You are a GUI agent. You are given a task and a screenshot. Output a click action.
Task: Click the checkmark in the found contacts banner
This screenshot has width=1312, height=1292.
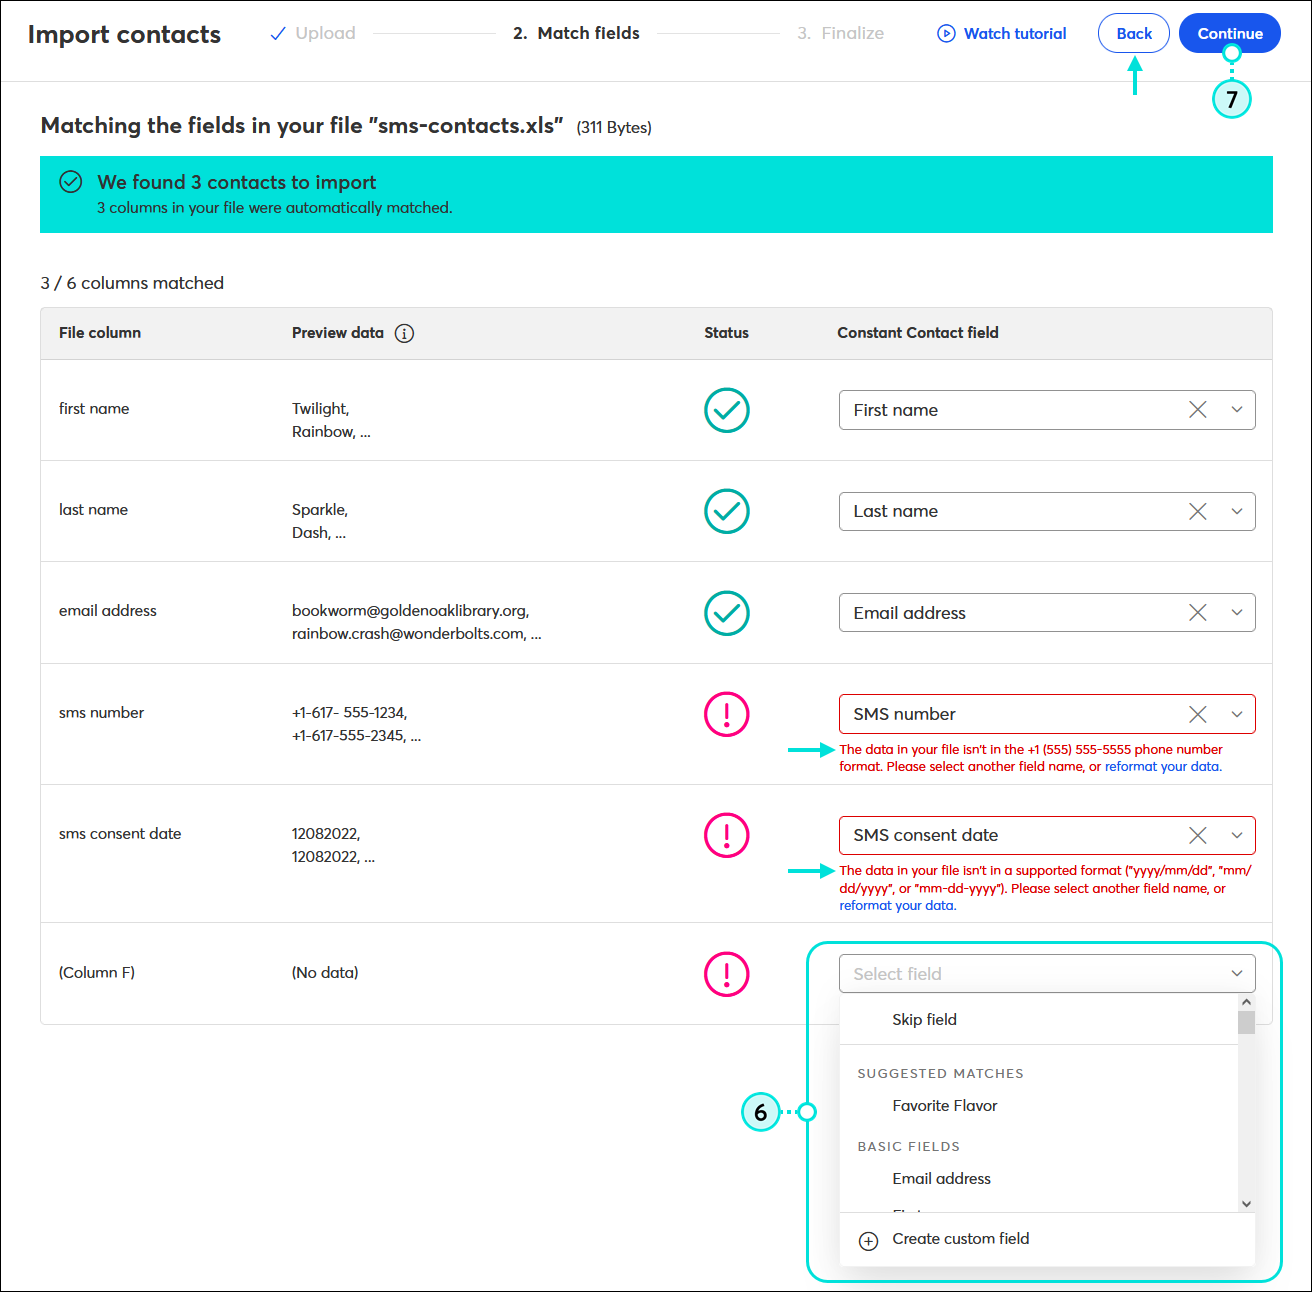pyautogui.click(x=71, y=182)
